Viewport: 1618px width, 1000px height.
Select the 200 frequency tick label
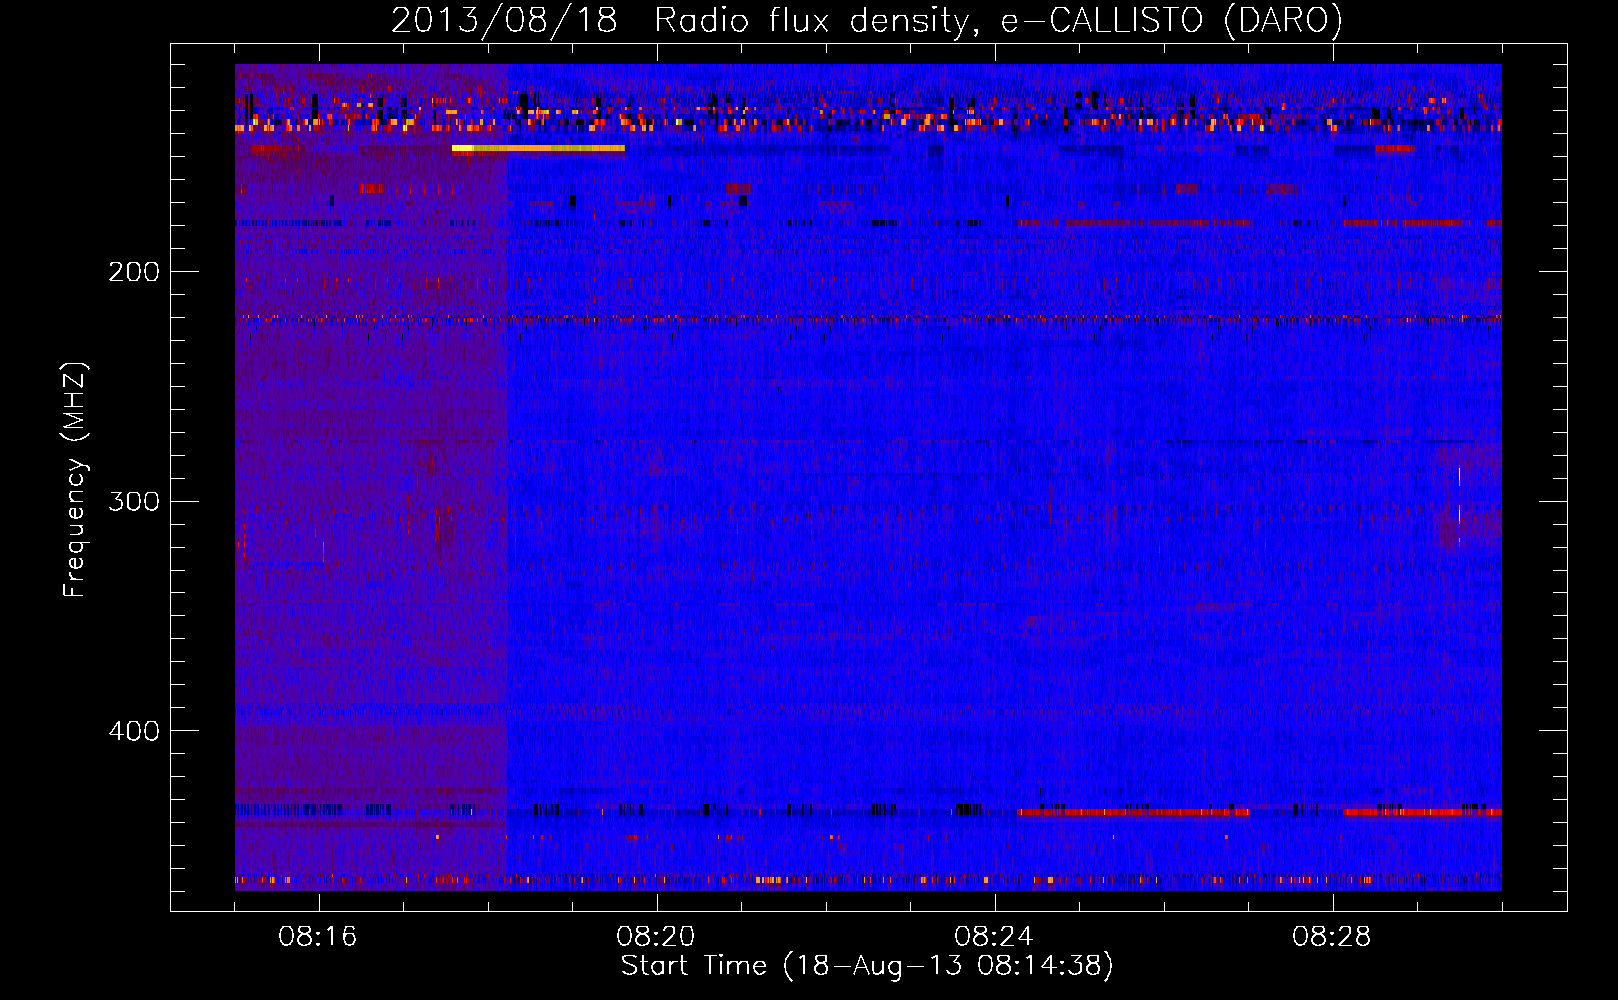(x=134, y=271)
